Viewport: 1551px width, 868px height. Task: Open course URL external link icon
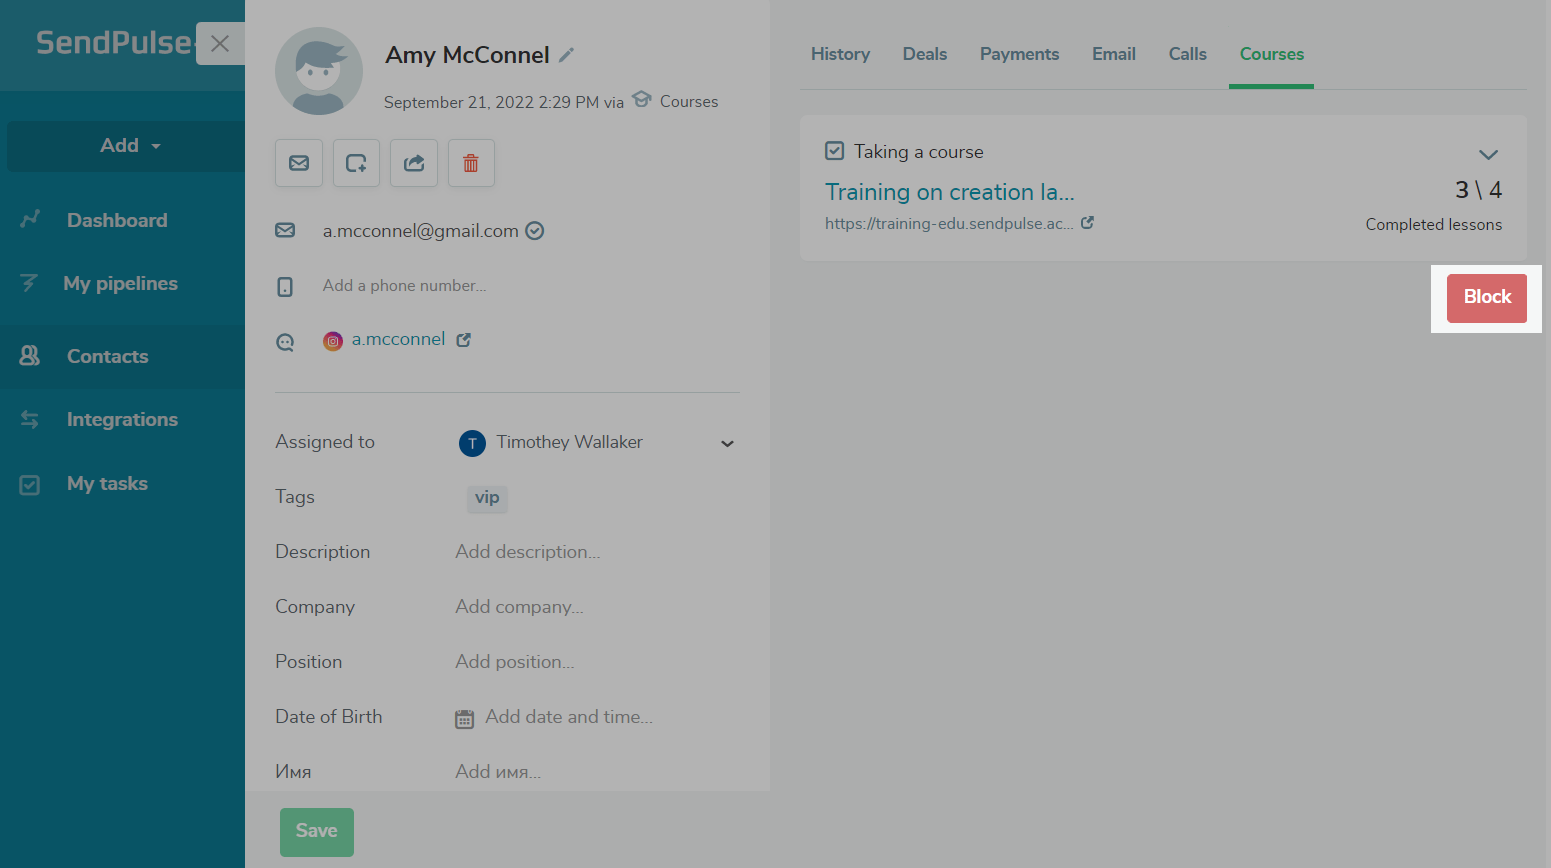point(1087,223)
